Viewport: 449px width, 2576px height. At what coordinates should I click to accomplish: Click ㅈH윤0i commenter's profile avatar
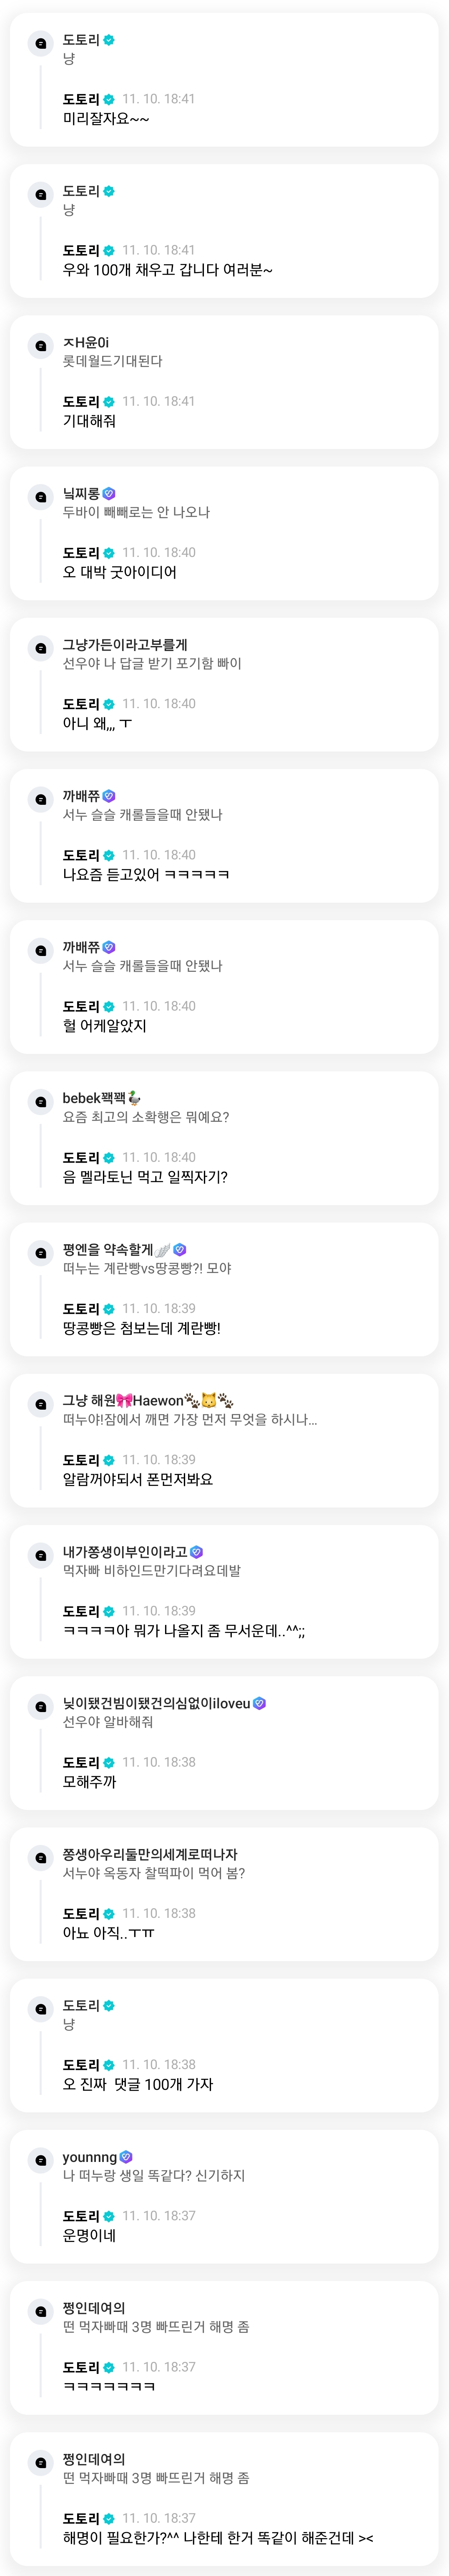pos(40,346)
